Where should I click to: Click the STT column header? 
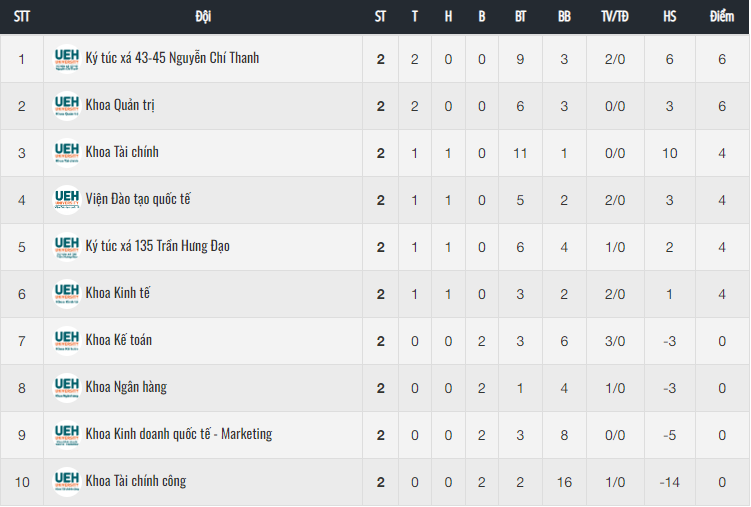coord(22,17)
